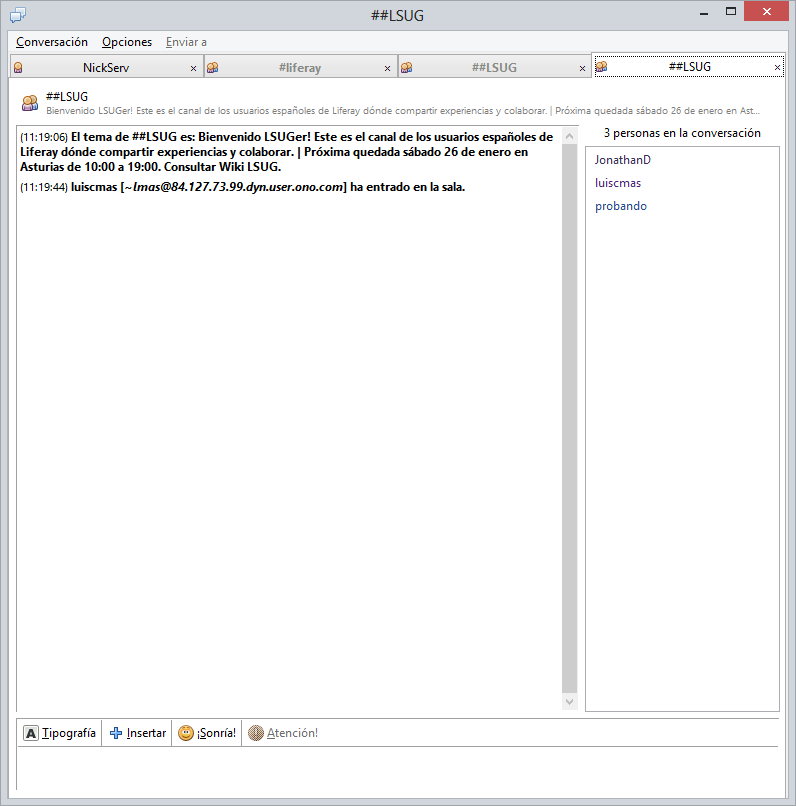Switch to the #liferay tab

click(299, 68)
